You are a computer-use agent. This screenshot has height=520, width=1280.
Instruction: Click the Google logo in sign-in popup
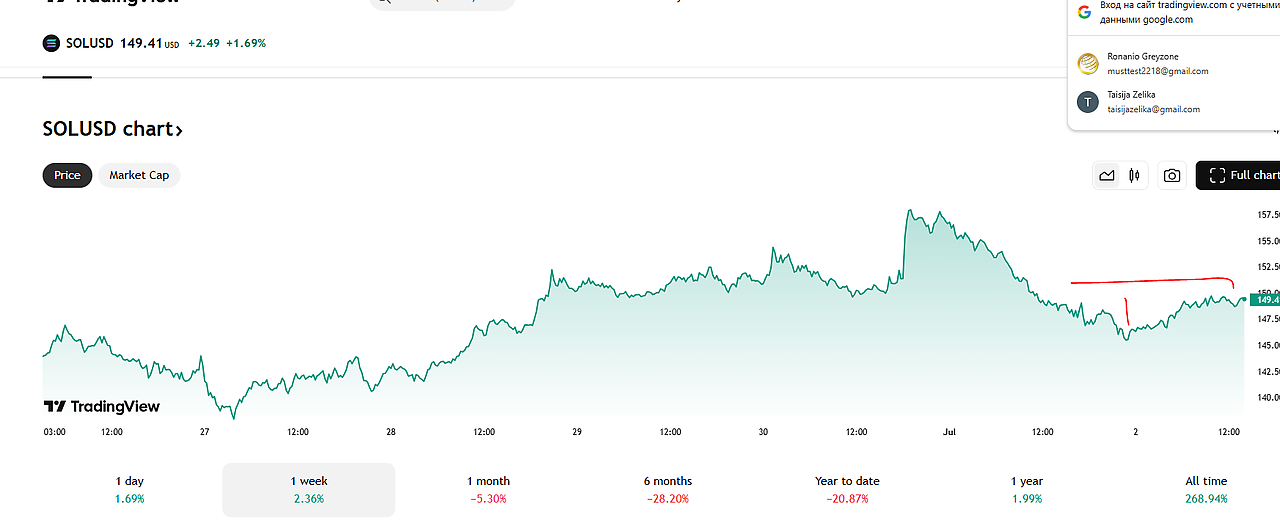point(1084,12)
